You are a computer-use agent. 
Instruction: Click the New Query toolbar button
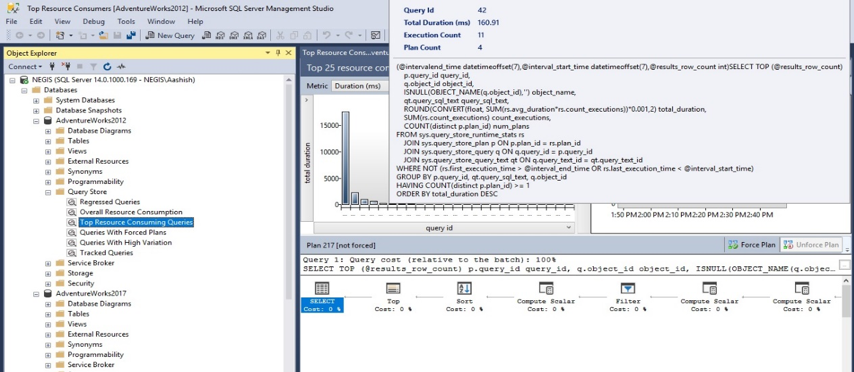tap(170, 35)
